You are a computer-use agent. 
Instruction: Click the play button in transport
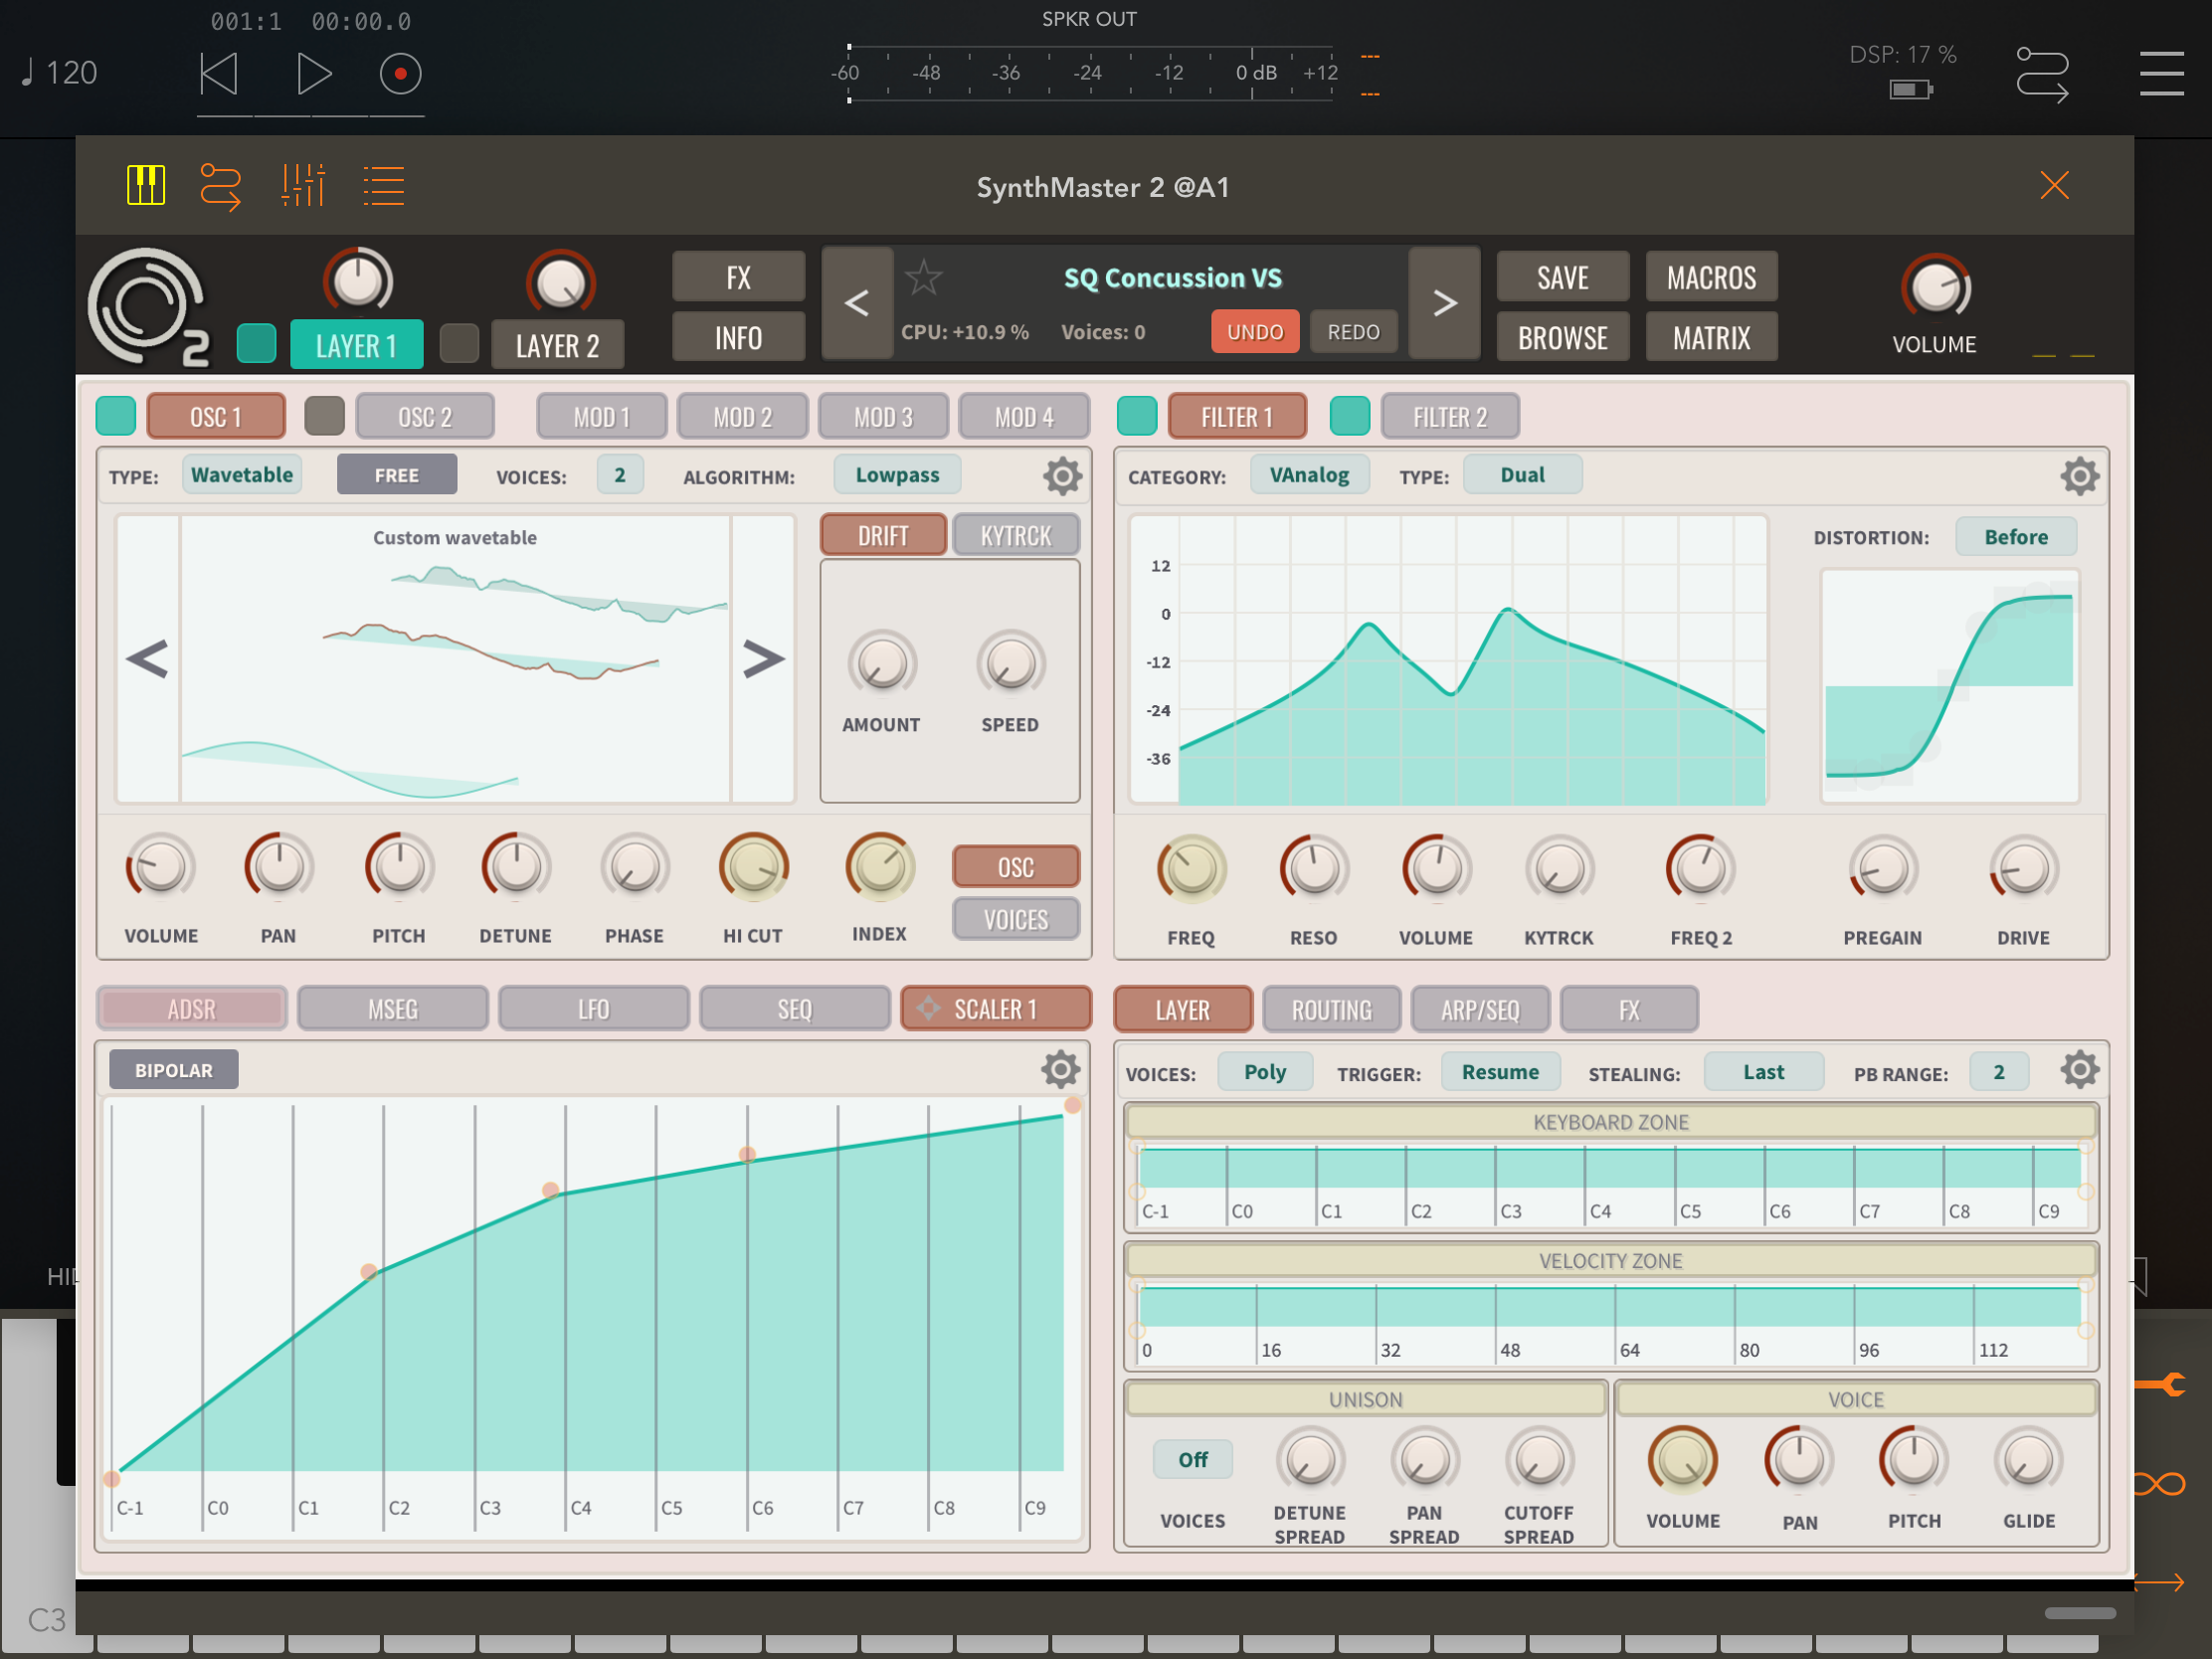[313, 74]
